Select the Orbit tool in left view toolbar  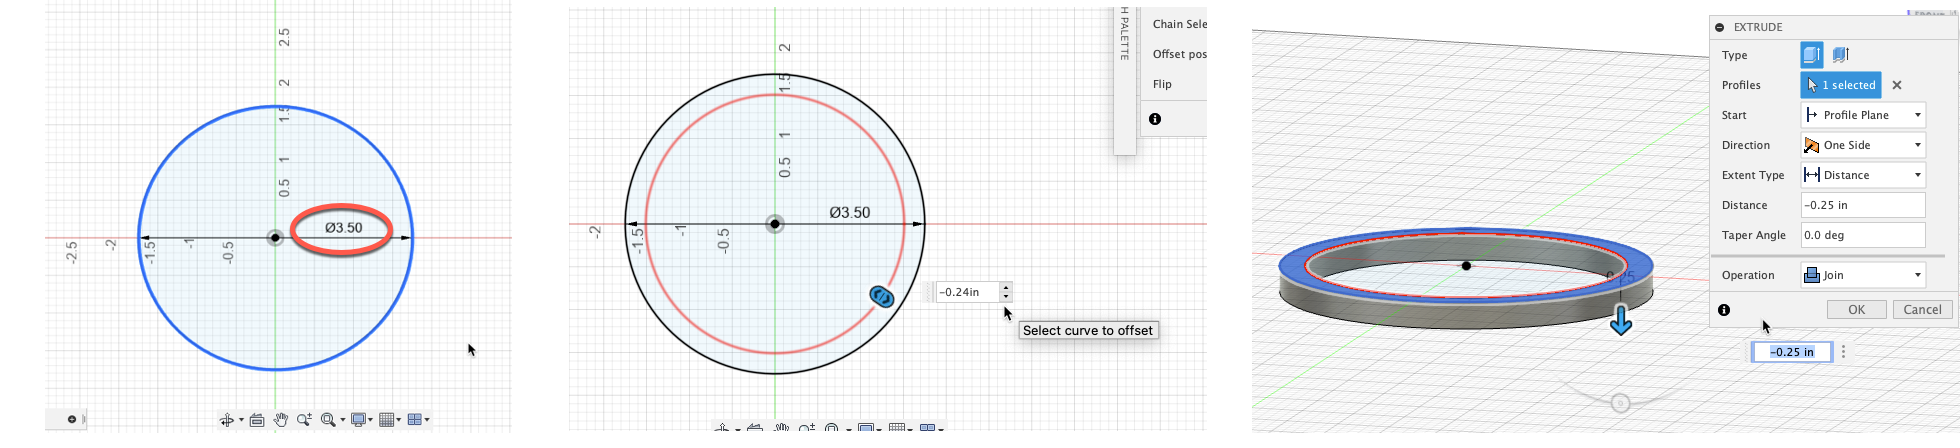click(x=228, y=420)
